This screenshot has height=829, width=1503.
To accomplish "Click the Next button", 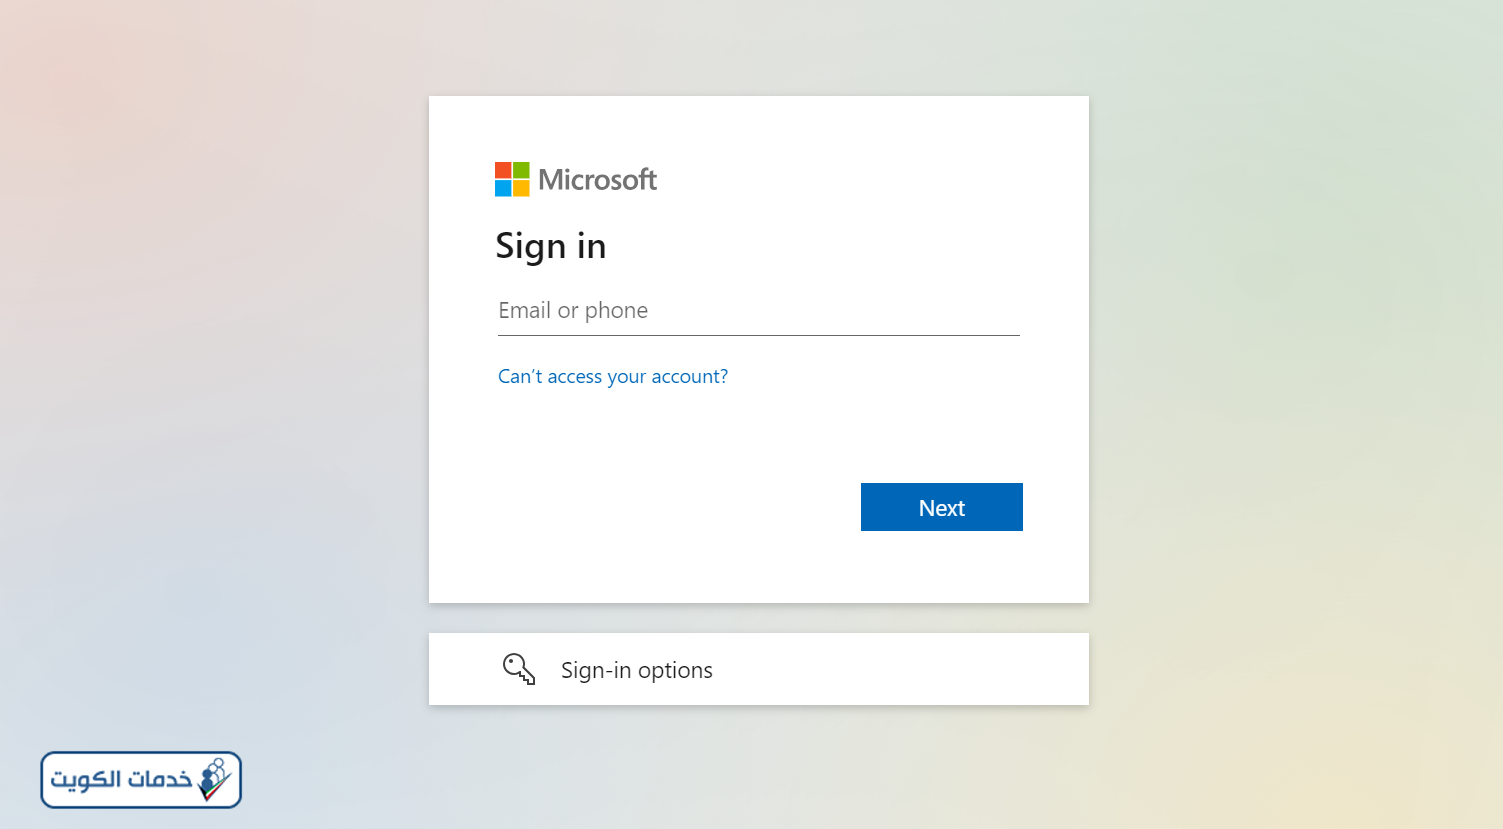I will pyautogui.click(x=942, y=507).
